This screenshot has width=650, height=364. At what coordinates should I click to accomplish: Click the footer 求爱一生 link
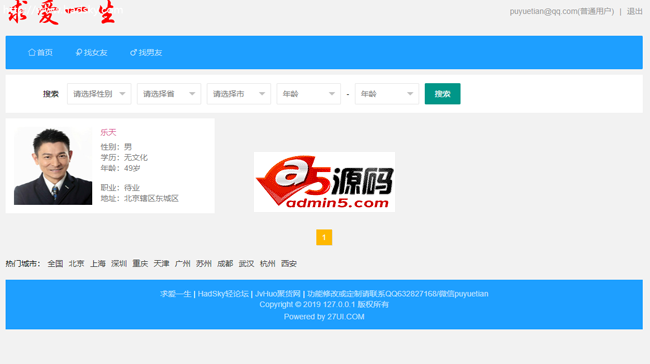click(x=176, y=294)
